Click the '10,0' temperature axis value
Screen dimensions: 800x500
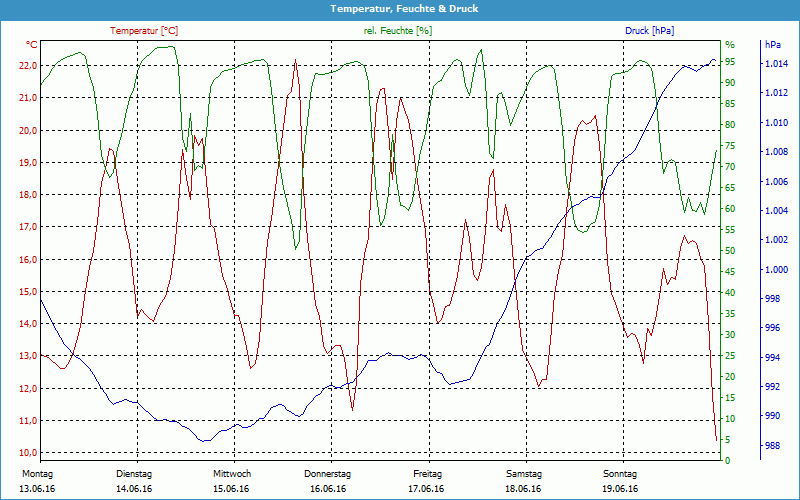28,453
